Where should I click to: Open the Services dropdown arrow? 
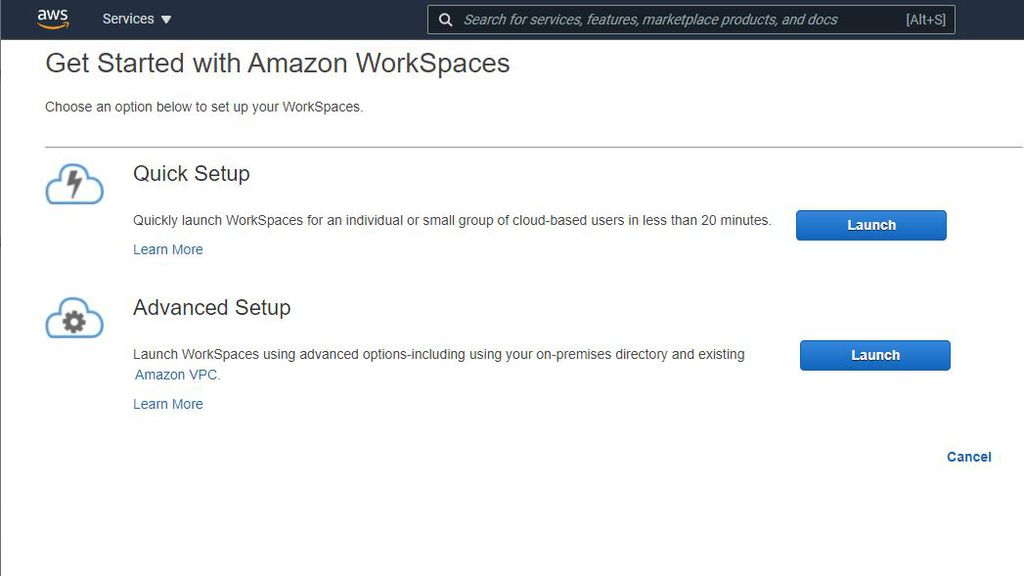(x=164, y=18)
